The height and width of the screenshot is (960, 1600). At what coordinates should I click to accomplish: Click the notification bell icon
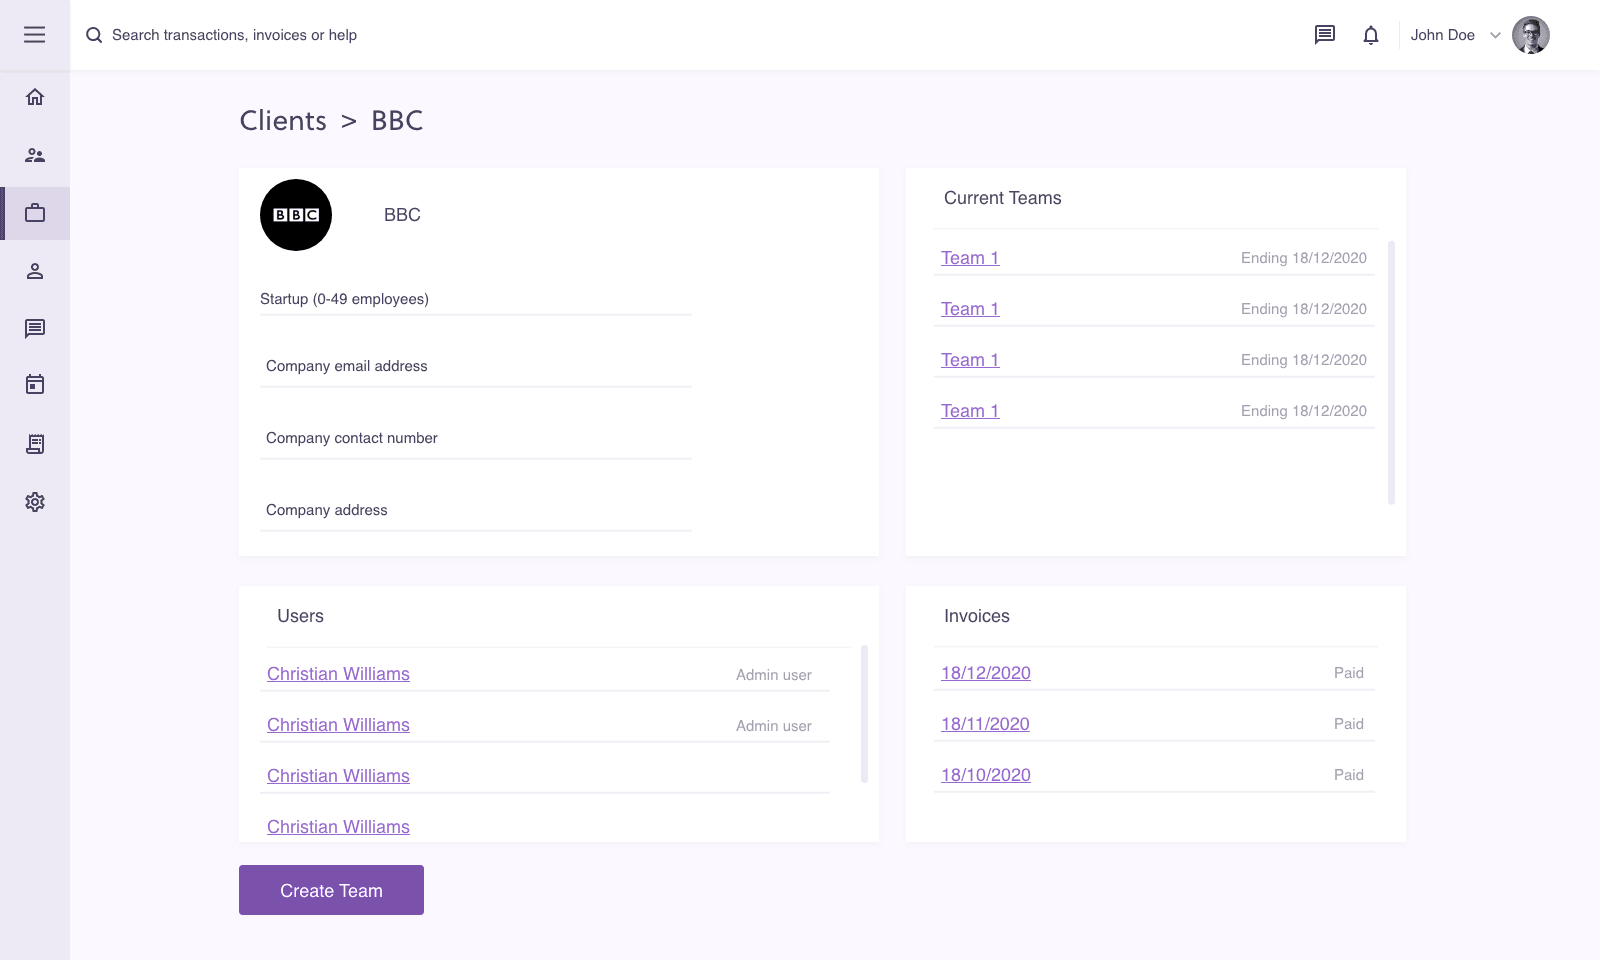pos(1371,35)
